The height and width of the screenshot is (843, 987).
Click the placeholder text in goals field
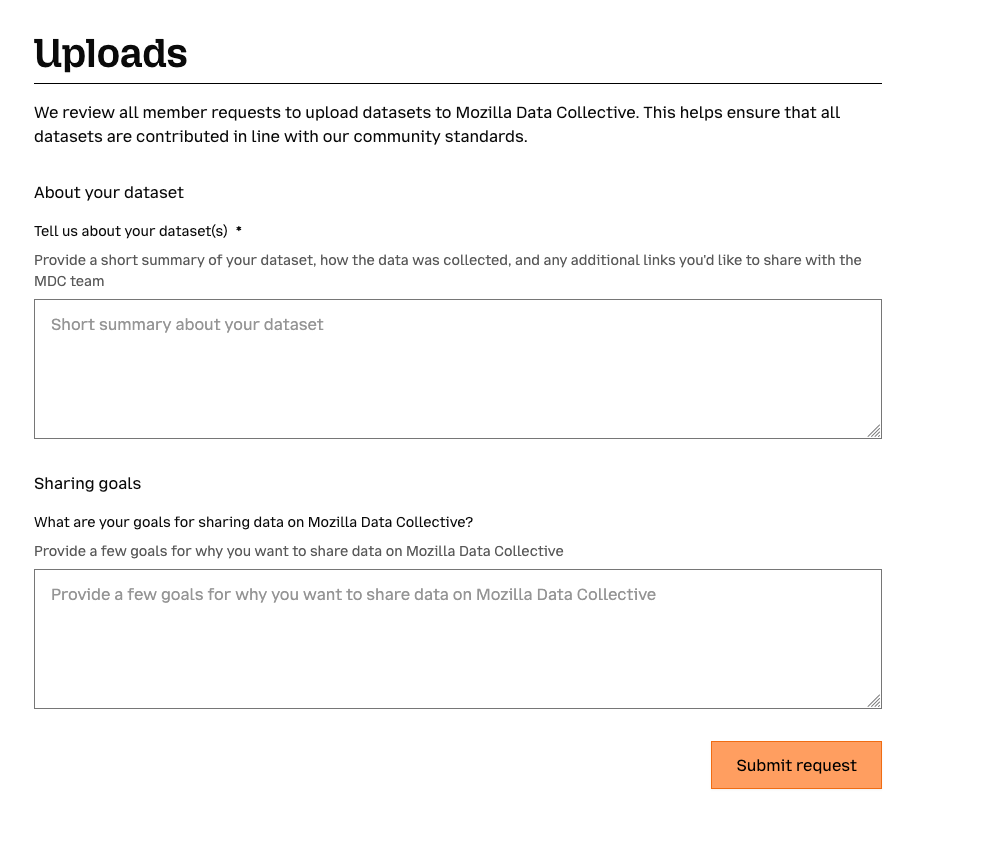pos(353,595)
